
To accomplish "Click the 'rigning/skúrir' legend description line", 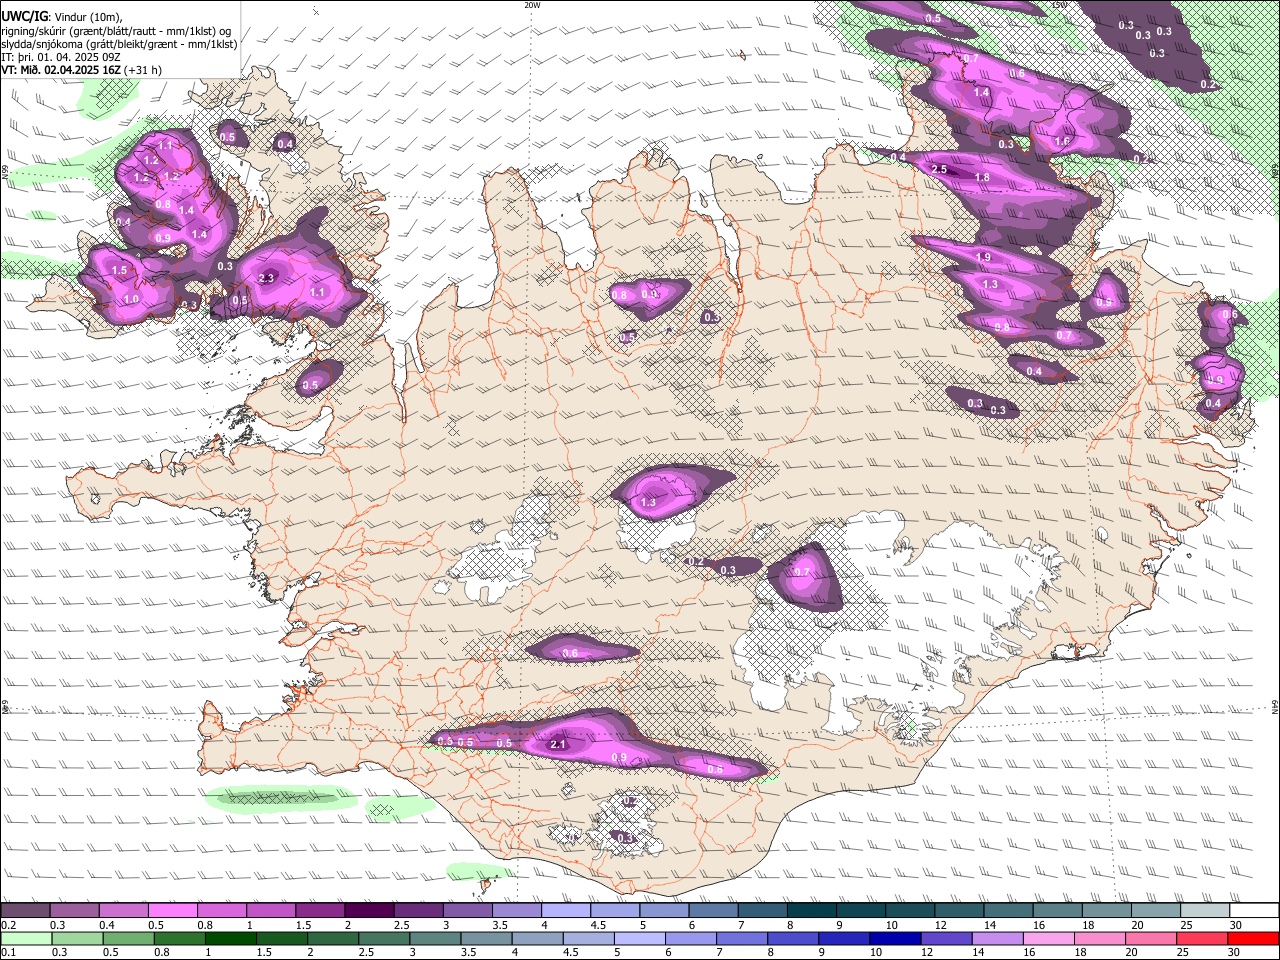I will click(116, 31).
